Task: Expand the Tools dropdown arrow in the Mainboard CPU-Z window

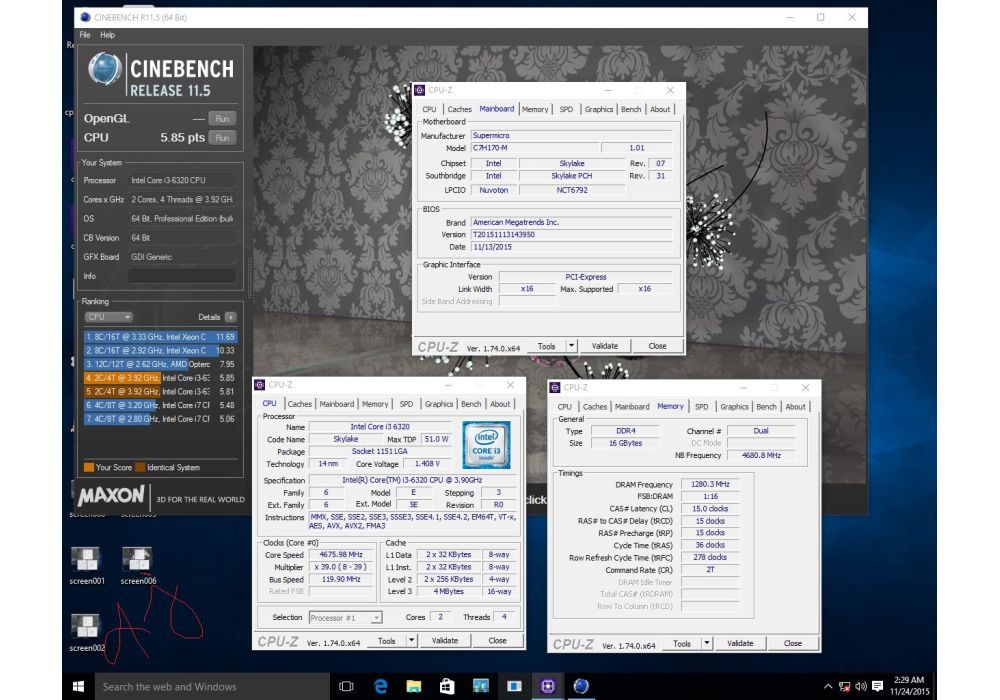Action: coord(571,346)
